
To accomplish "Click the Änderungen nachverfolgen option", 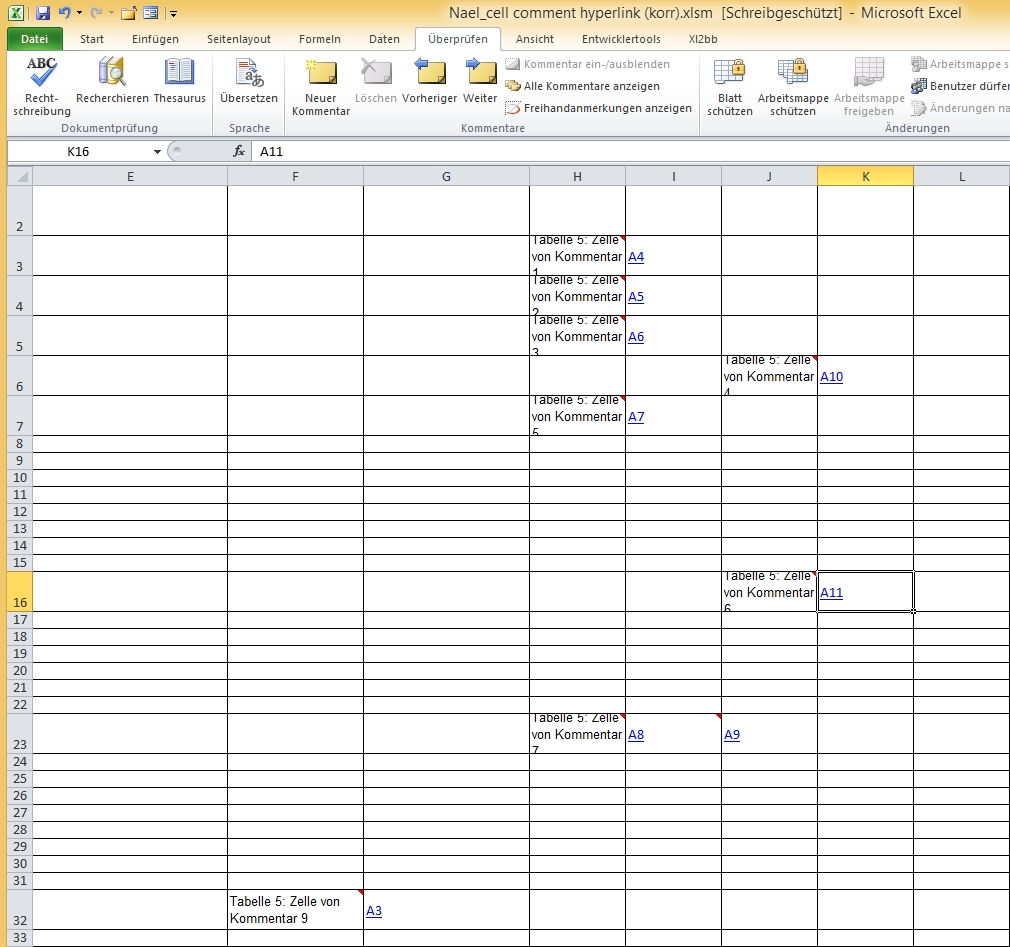I will (960, 108).
